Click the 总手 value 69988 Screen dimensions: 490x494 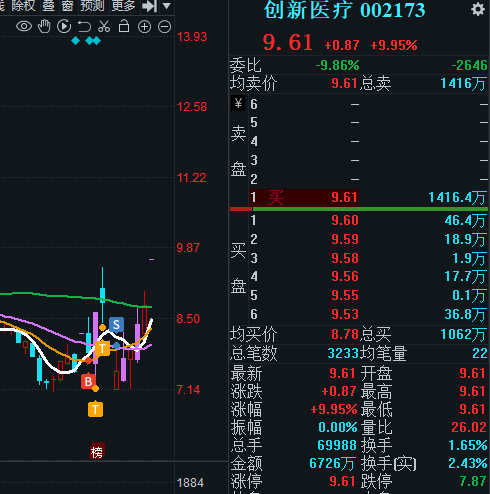(337, 445)
